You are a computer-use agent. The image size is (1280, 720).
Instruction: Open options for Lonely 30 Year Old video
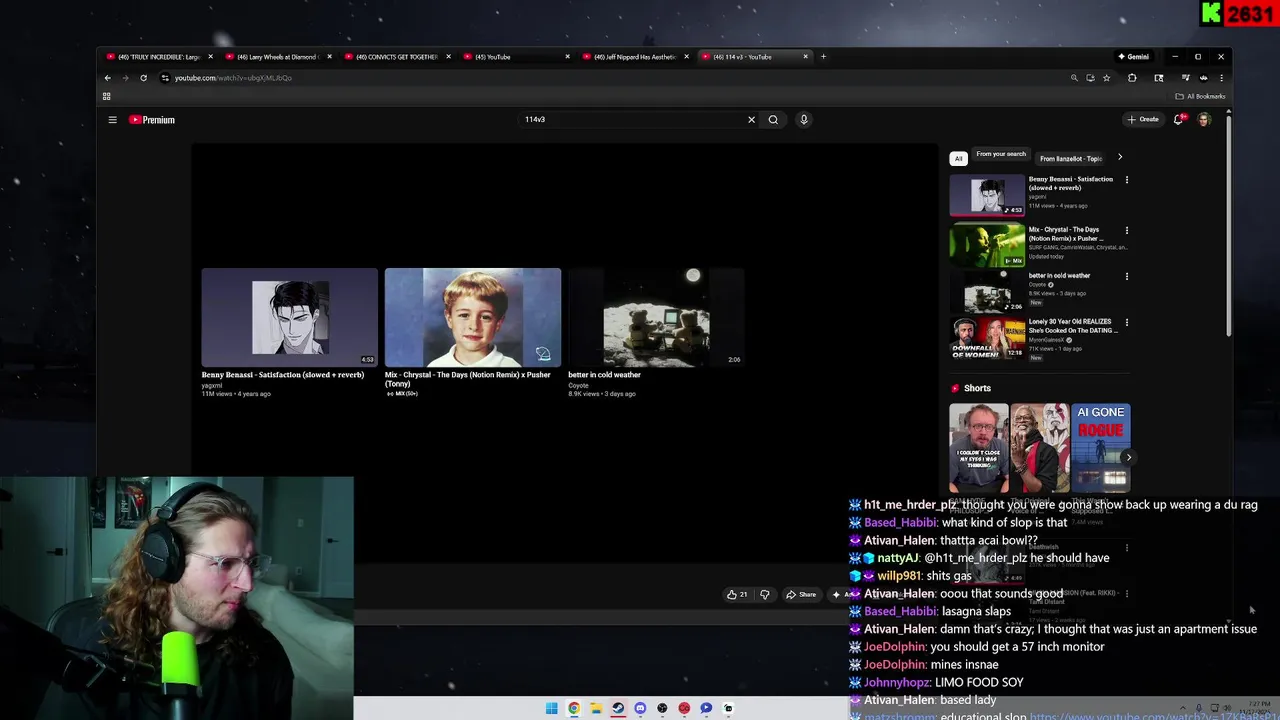click(1127, 322)
